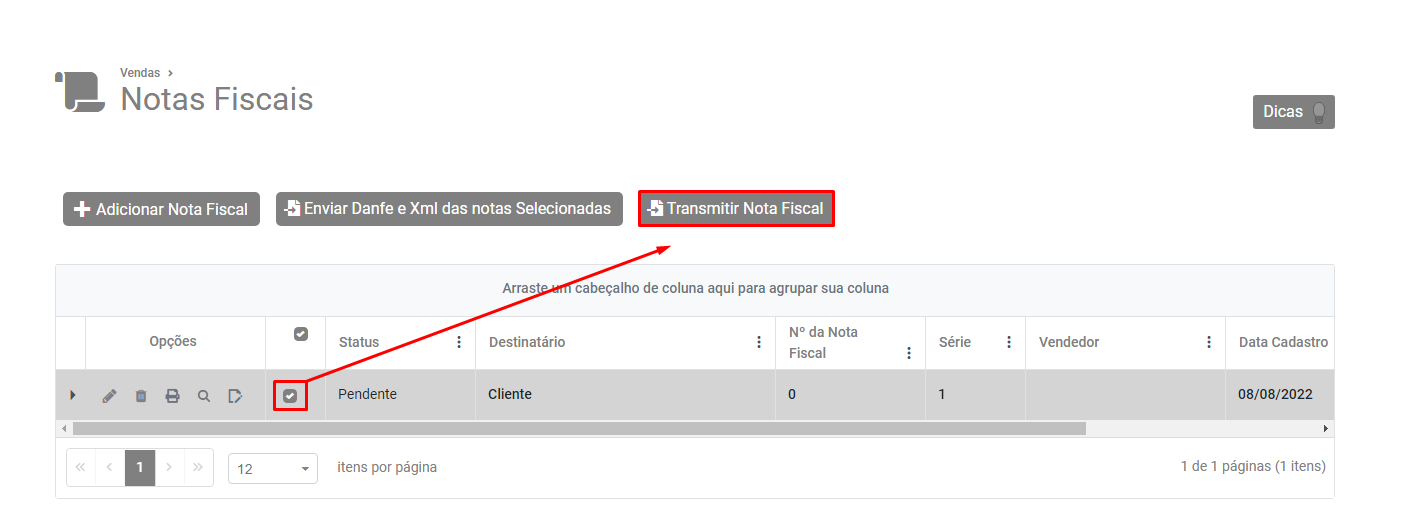The image size is (1423, 530).
Task: Click Enviar Danfe e Xml button
Action: pos(449,209)
